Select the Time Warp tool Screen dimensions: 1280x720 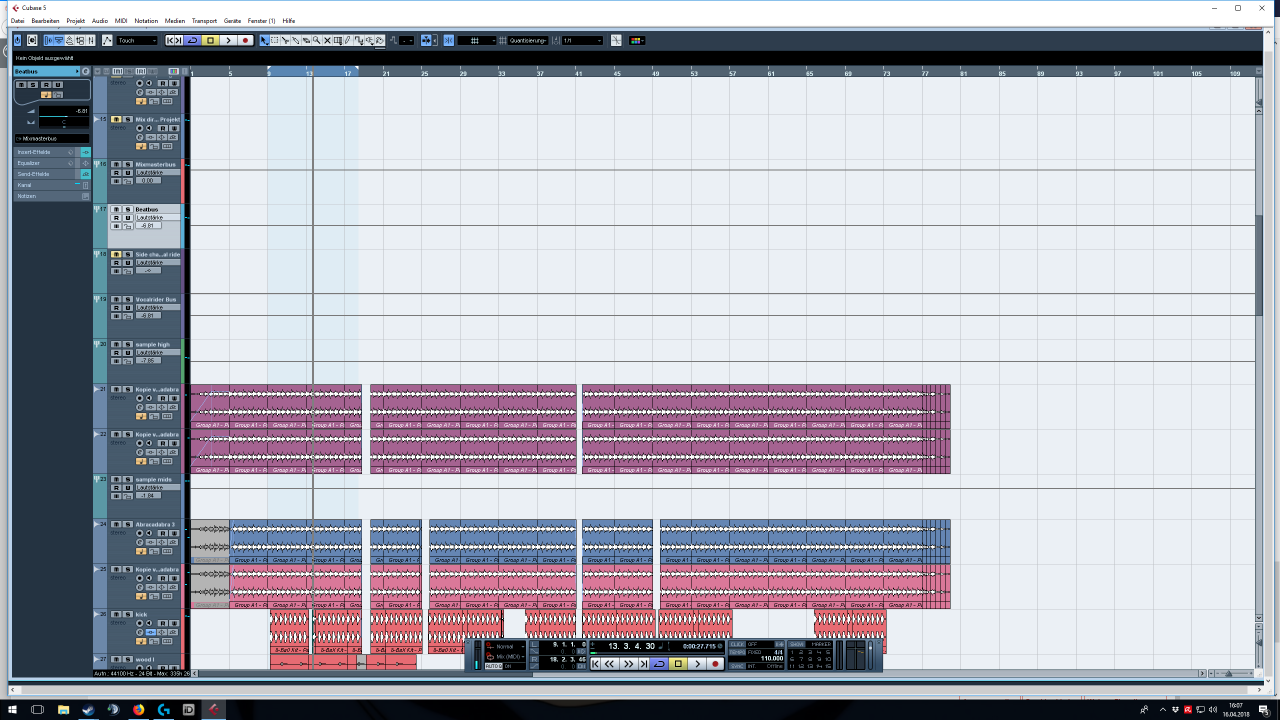tap(338, 40)
